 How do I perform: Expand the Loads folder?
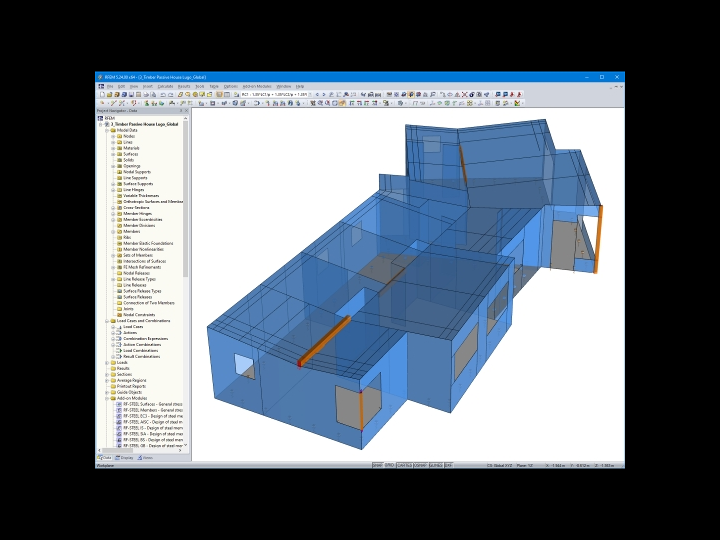pos(107,363)
